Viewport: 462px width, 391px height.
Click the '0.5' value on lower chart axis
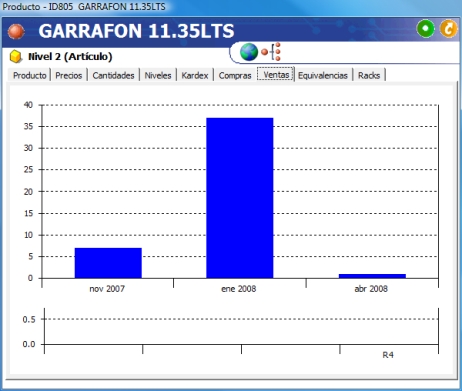(x=29, y=319)
